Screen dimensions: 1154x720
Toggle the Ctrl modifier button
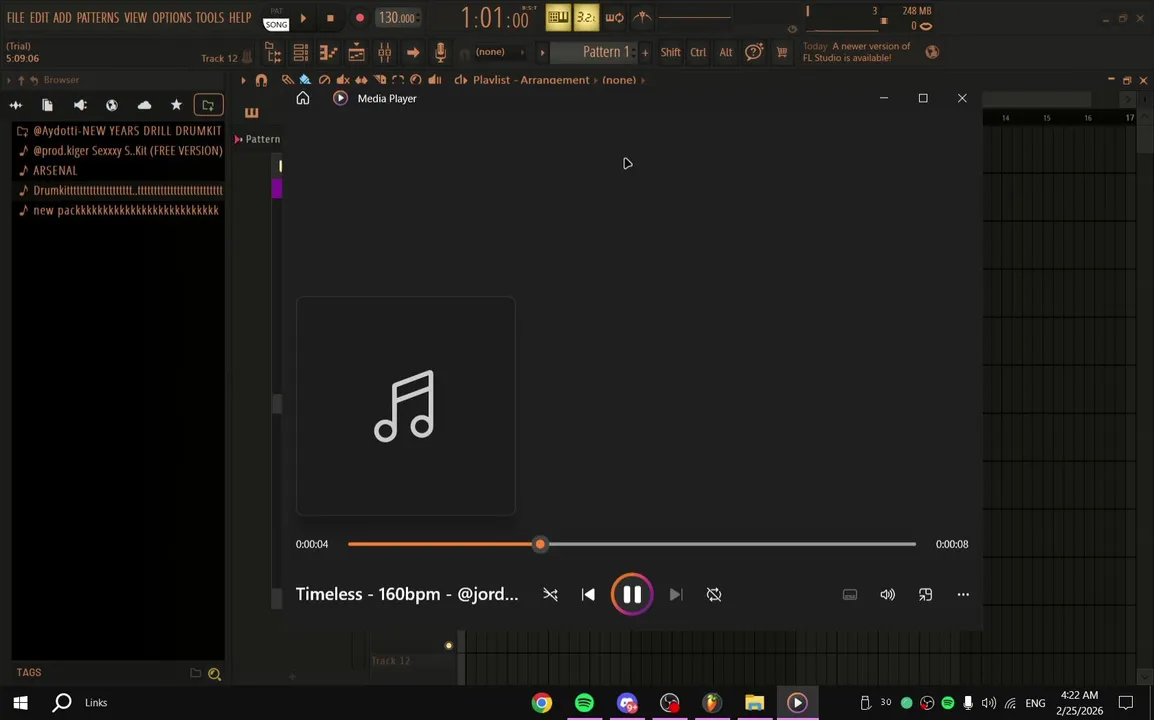tap(698, 52)
